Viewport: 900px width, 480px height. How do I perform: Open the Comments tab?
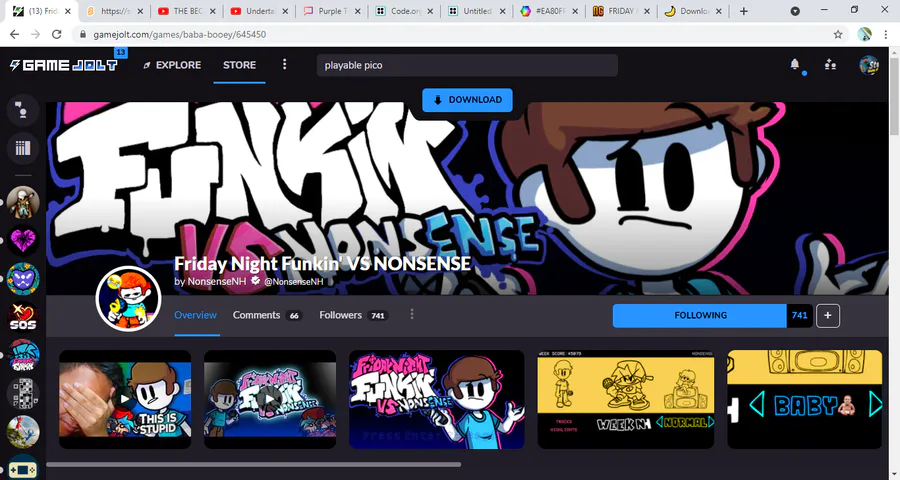(267, 315)
